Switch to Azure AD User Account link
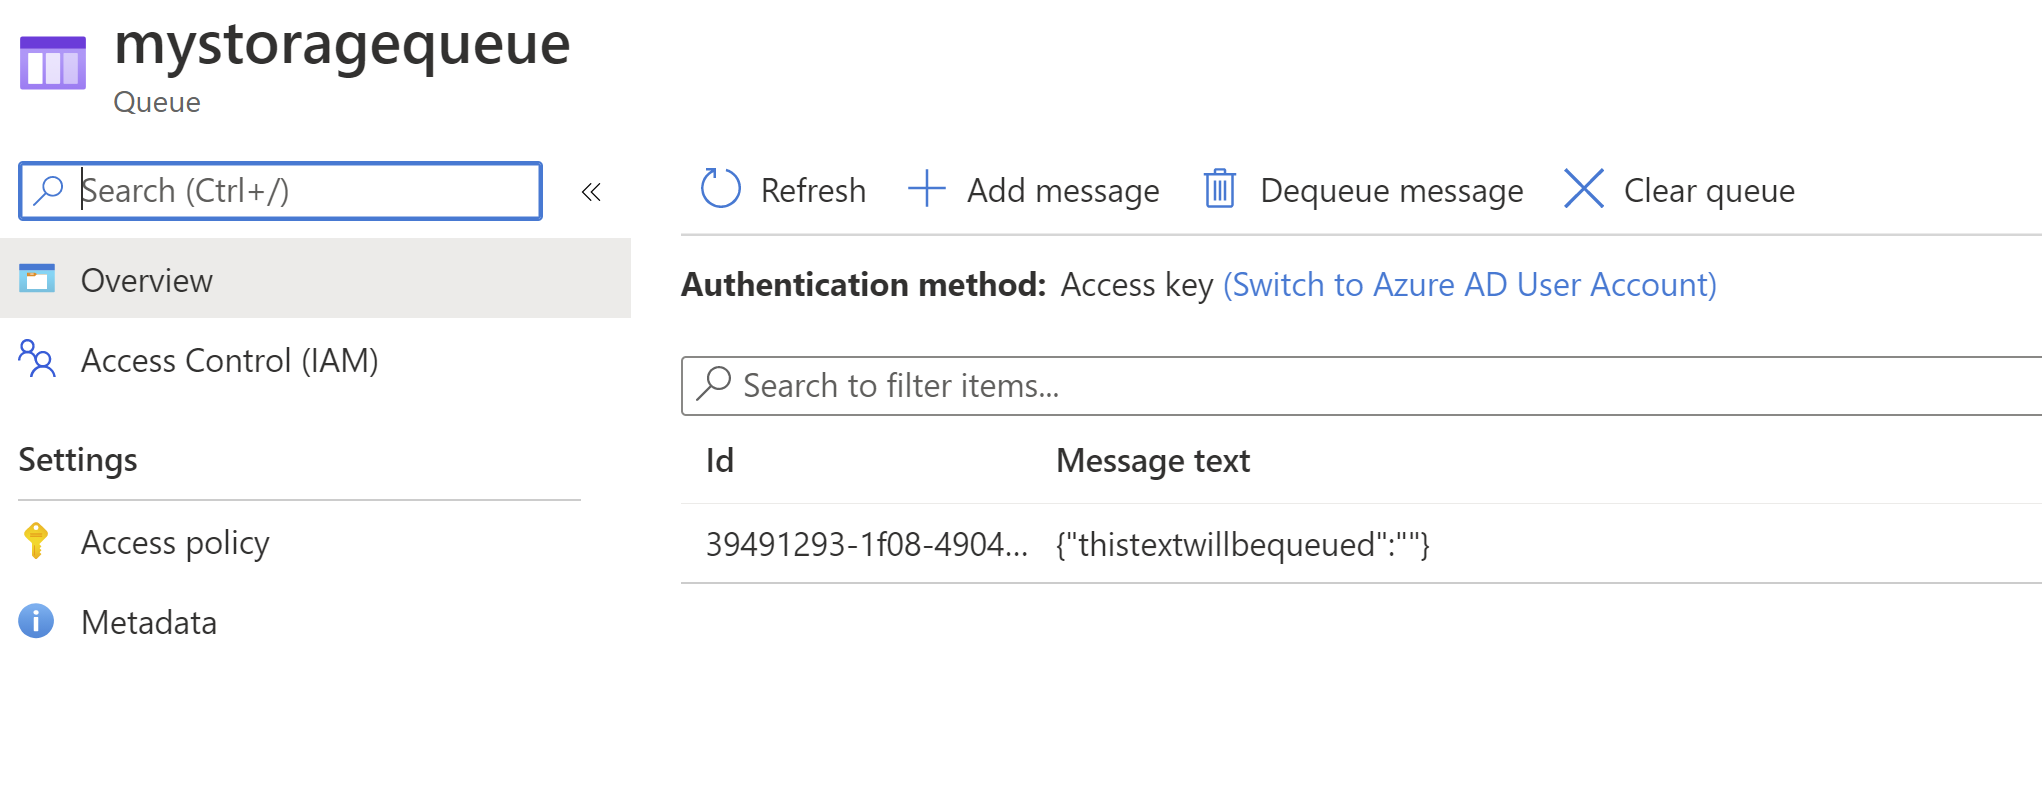This screenshot has width=2042, height=785. pos(1470,285)
